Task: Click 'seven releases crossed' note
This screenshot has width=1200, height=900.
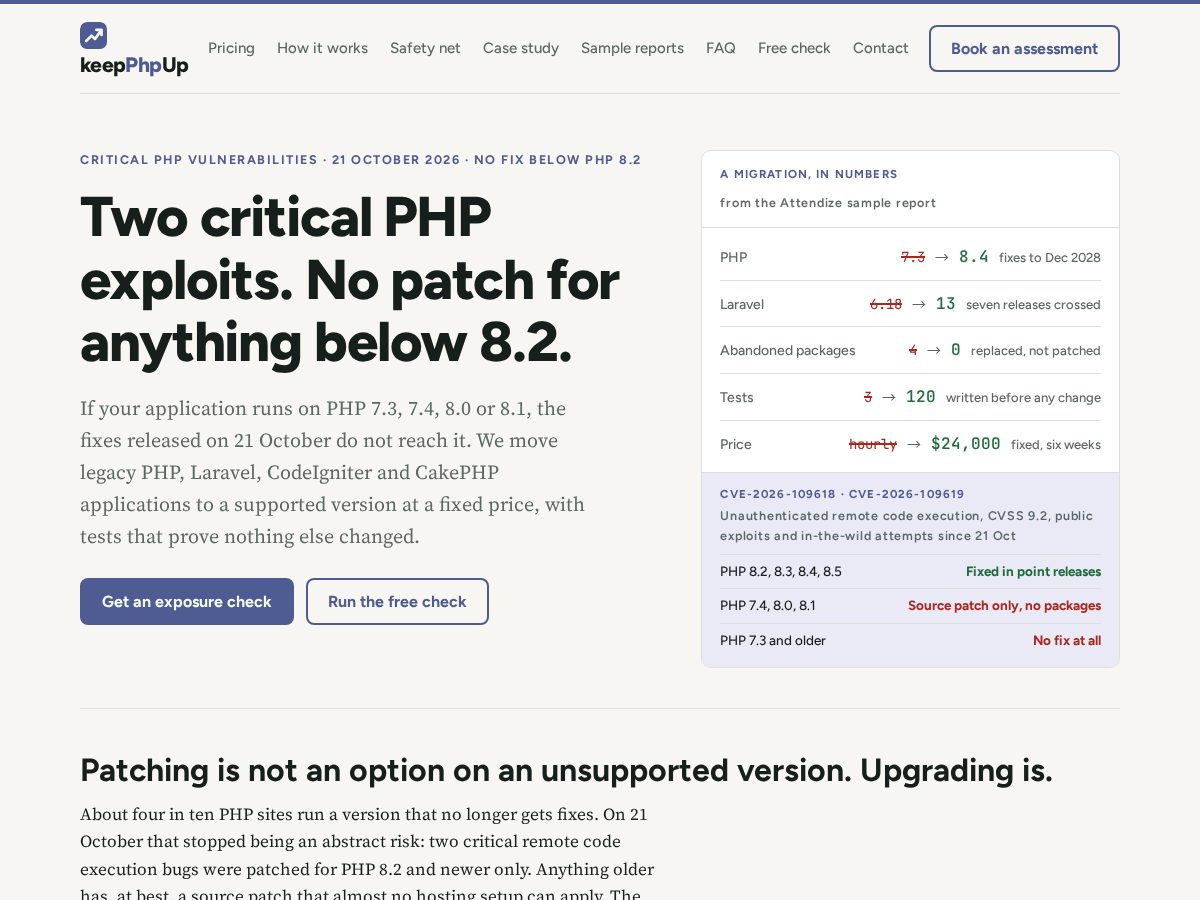Action: click(1033, 304)
